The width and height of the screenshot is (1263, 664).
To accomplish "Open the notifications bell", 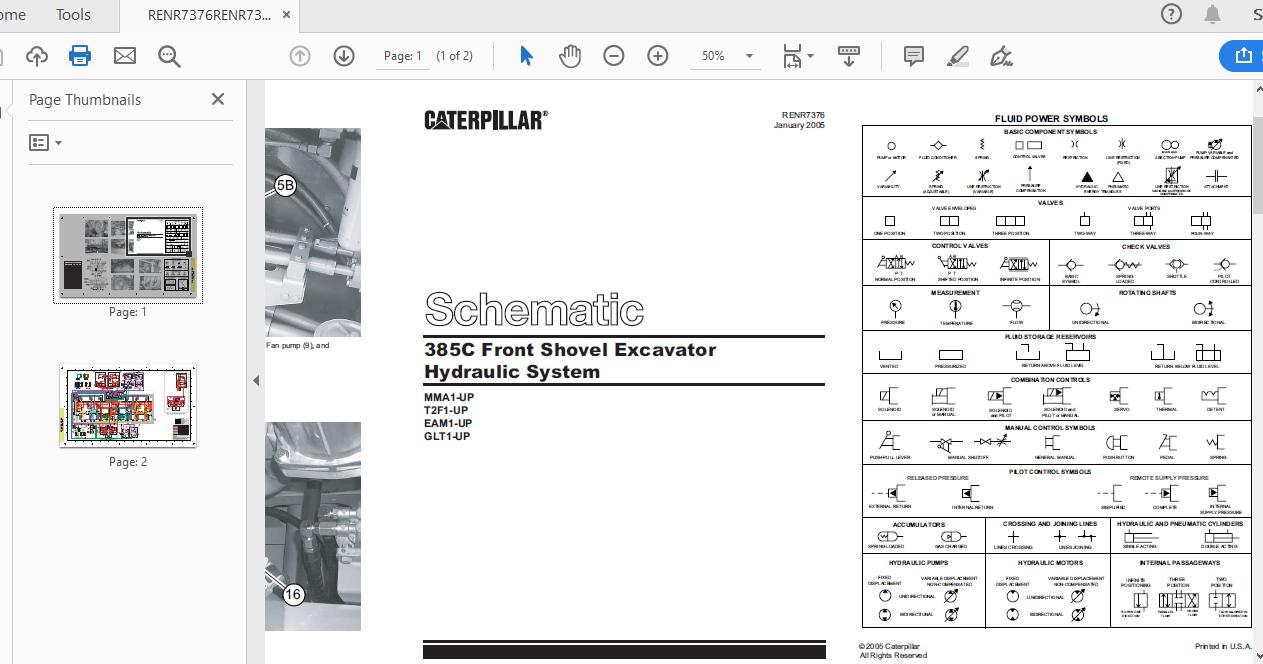I will coord(1212,14).
